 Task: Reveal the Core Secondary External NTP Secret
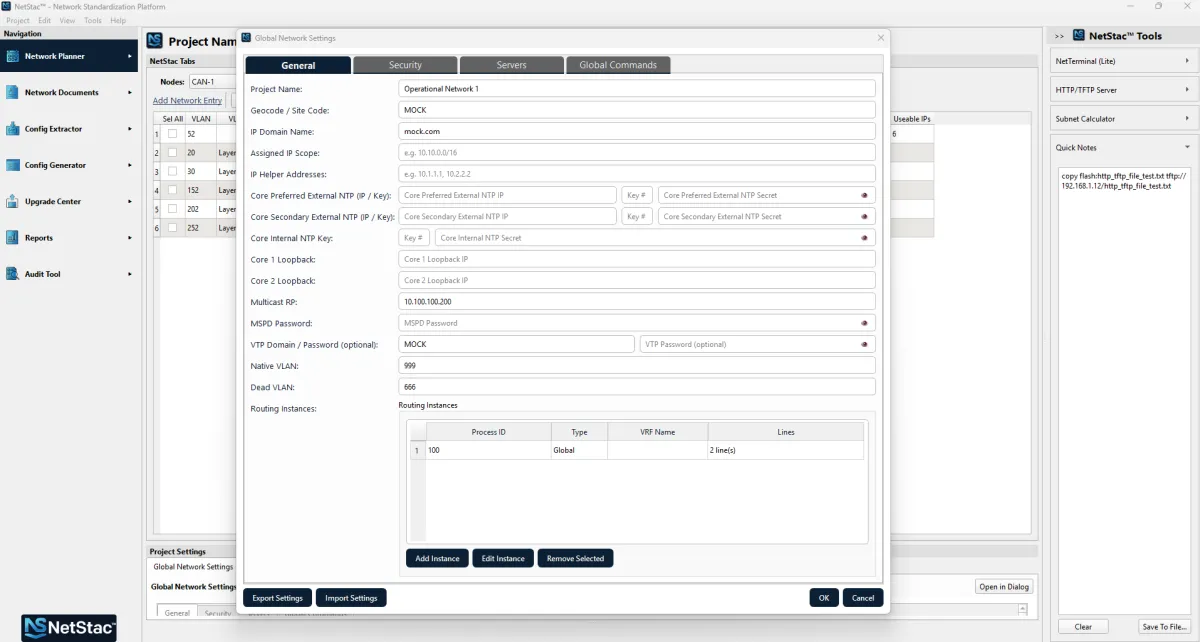click(864, 216)
